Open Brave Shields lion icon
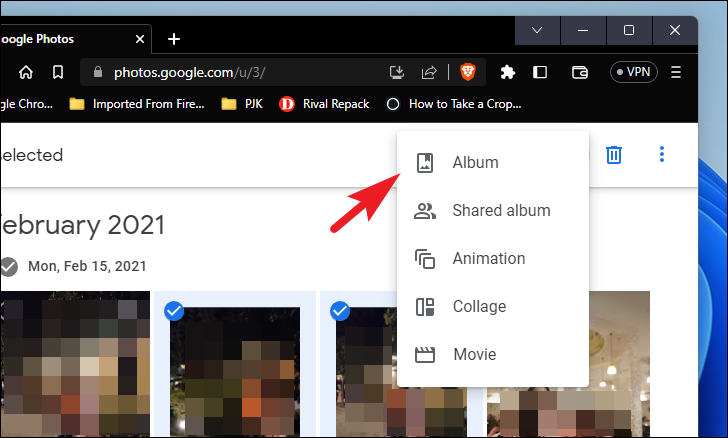Viewport: 728px width, 438px height. [468, 72]
